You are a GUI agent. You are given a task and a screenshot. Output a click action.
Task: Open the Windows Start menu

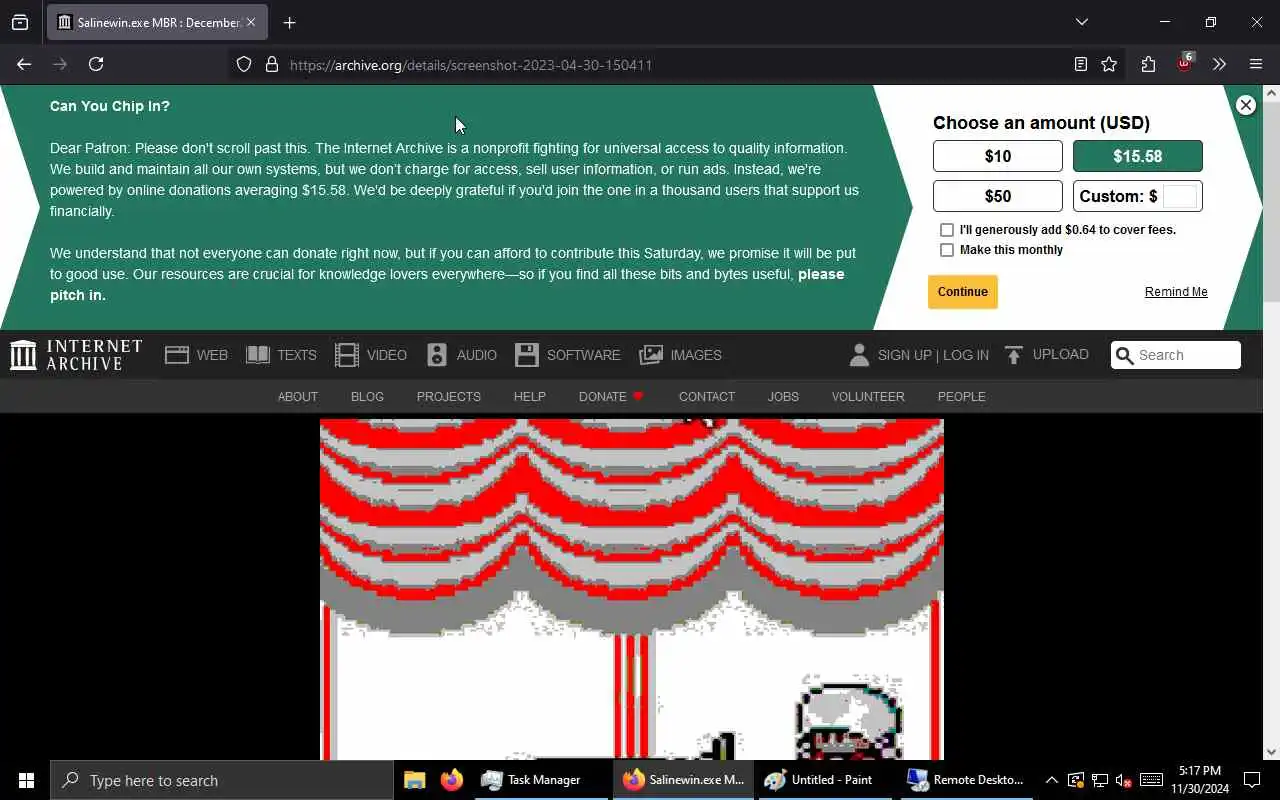click(x=26, y=780)
